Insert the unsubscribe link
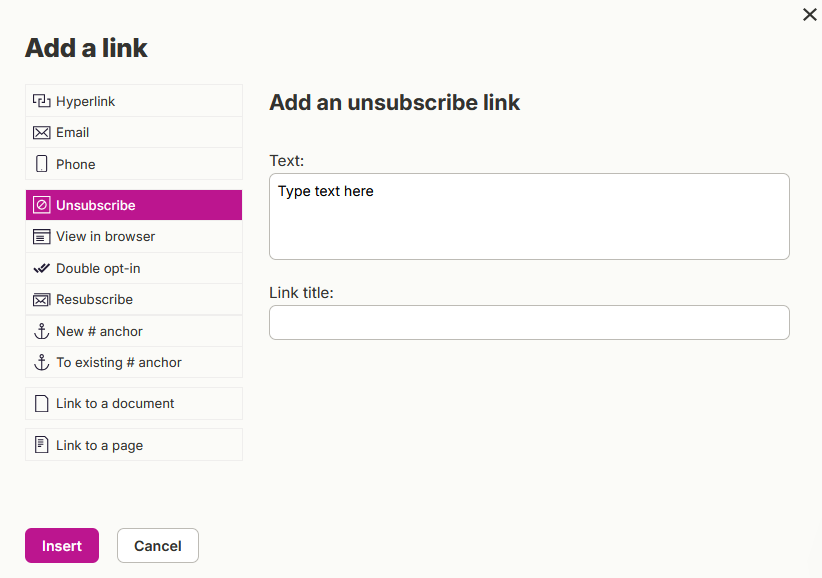Image resolution: width=822 pixels, height=578 pixels. click(62, 546)
